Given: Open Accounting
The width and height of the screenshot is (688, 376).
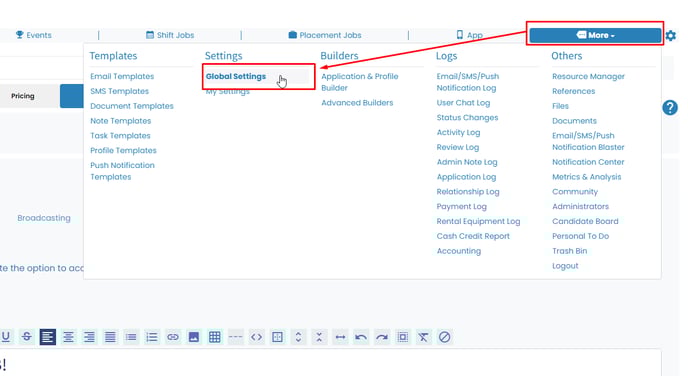Looking at the screenshot, I should (x=459, y=251).
